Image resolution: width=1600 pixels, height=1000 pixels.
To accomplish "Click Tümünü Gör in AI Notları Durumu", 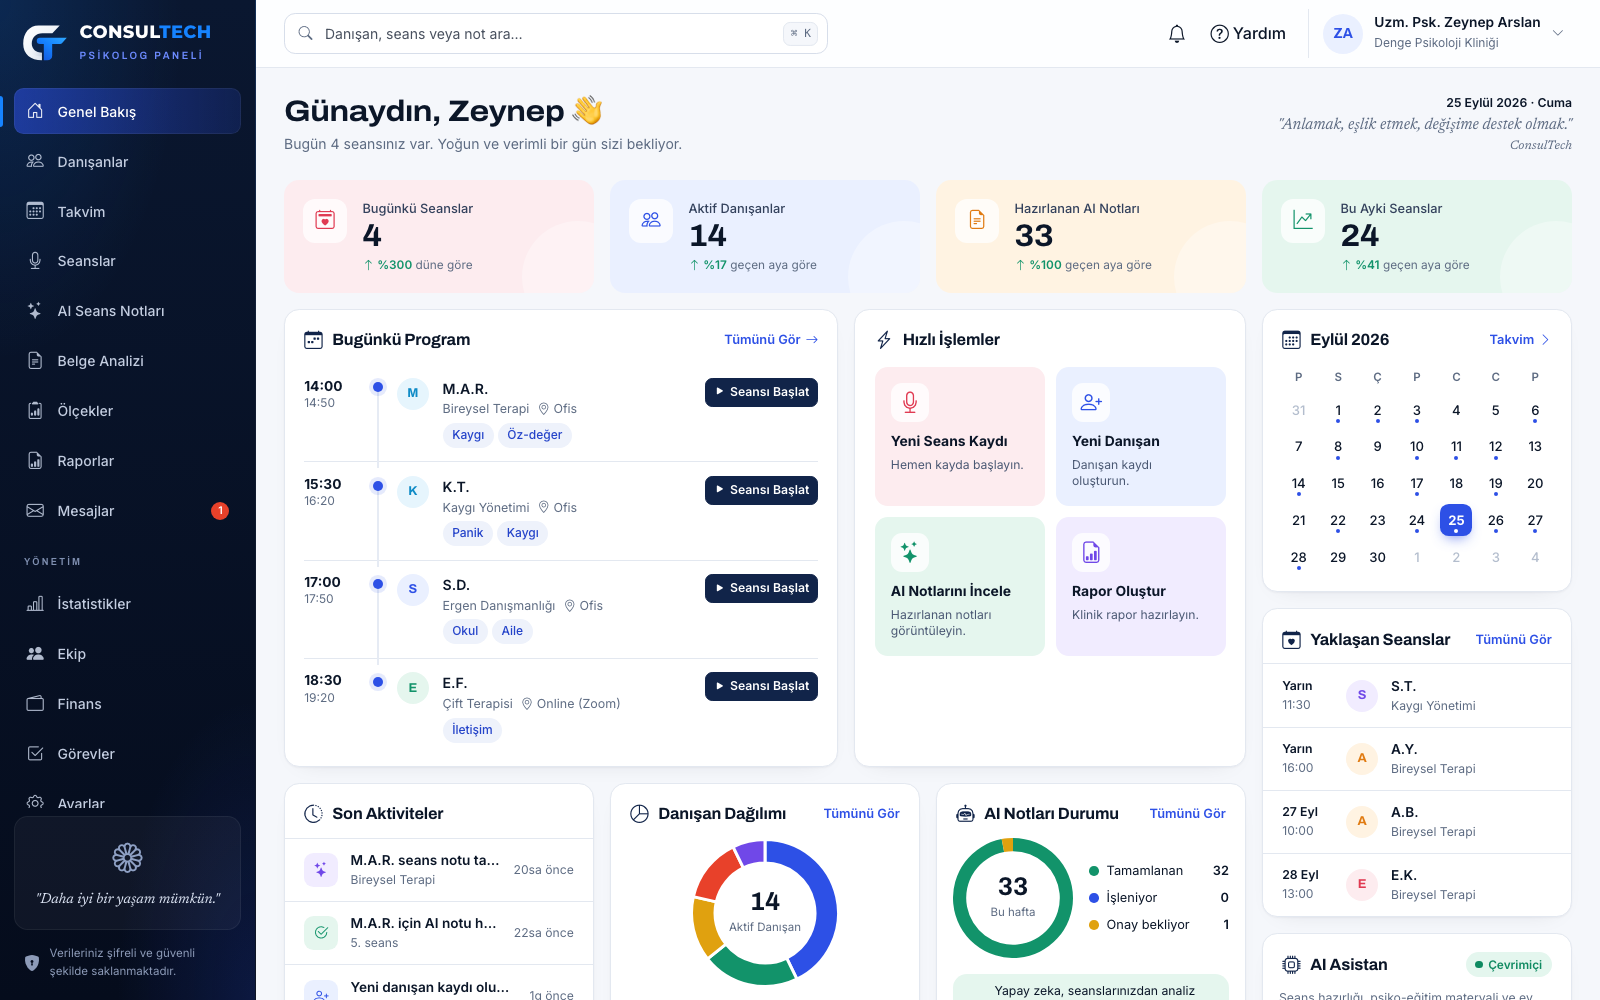I will [x=1187, y=814].
